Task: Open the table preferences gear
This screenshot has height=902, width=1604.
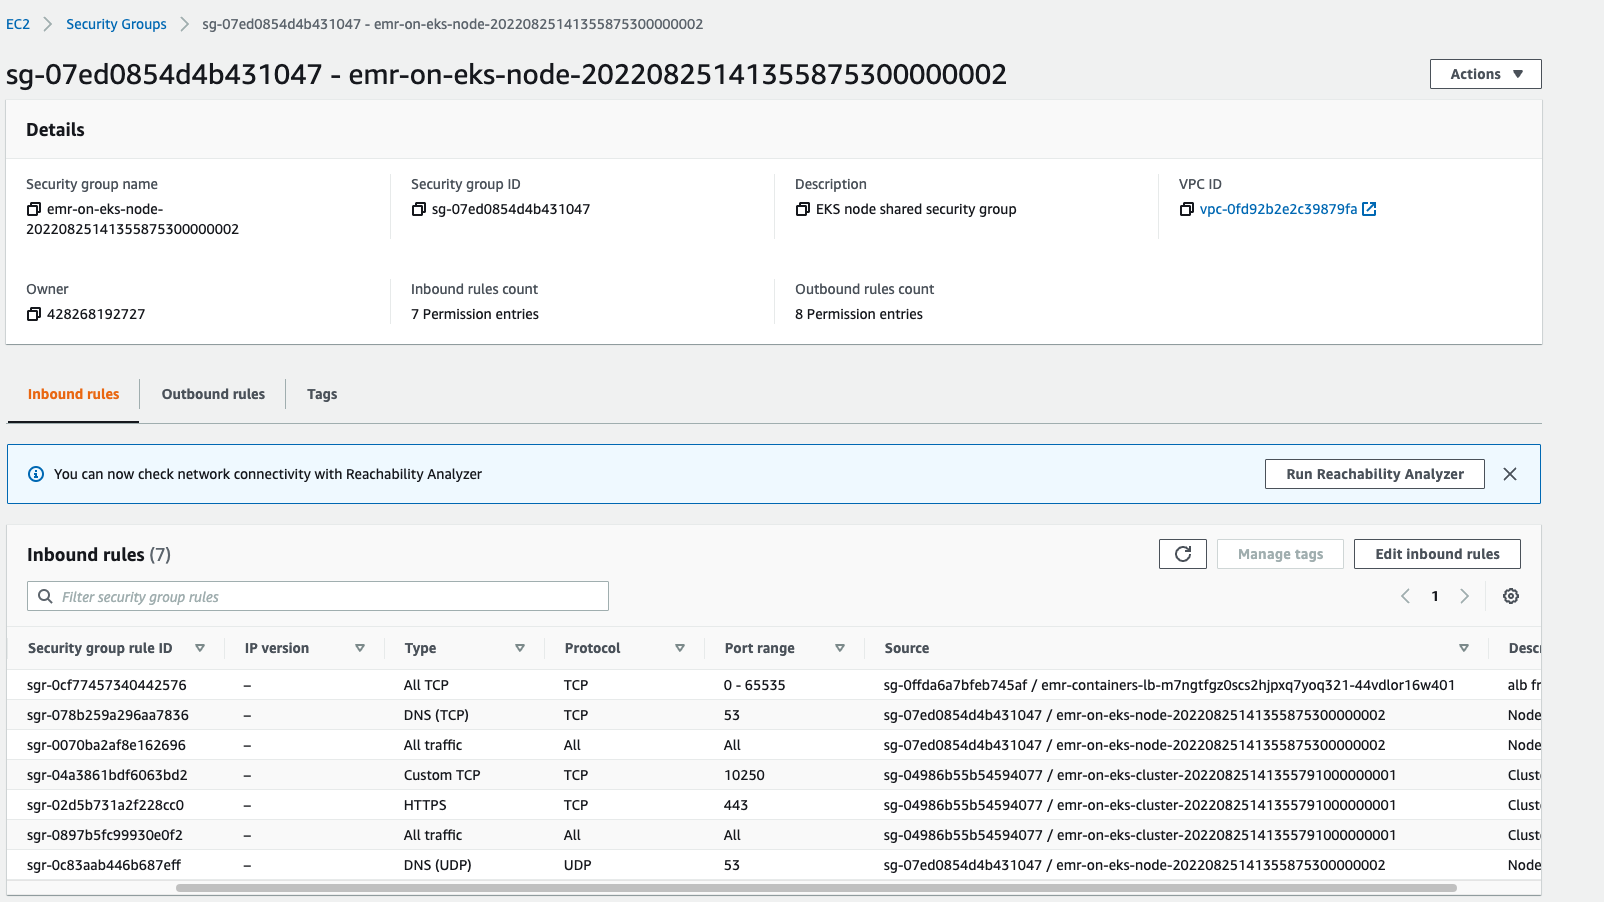Action: point(1510,595)
